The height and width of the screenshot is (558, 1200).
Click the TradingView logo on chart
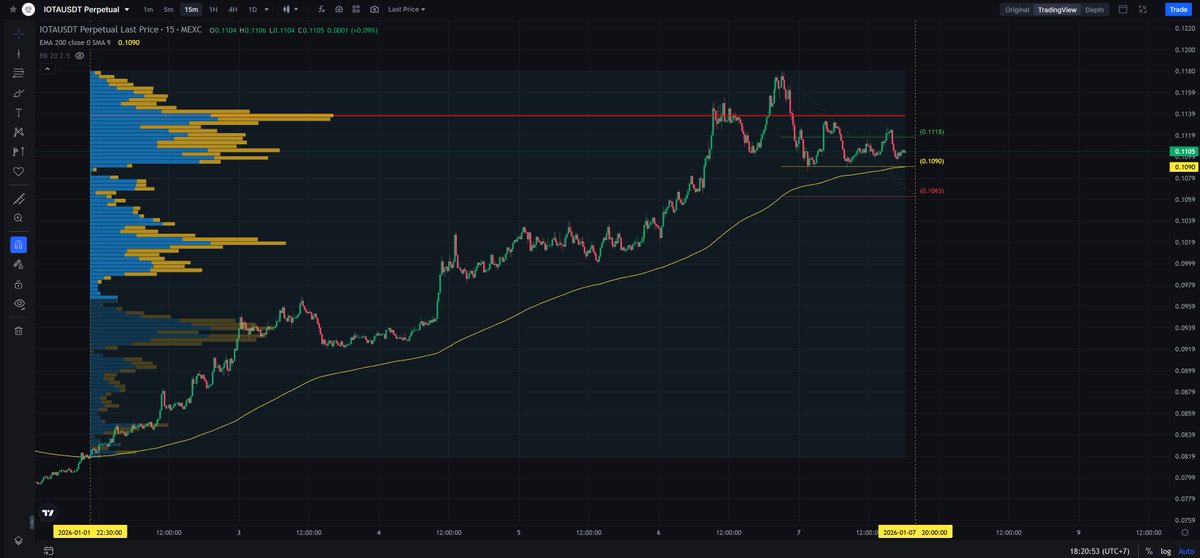(47, 512)
